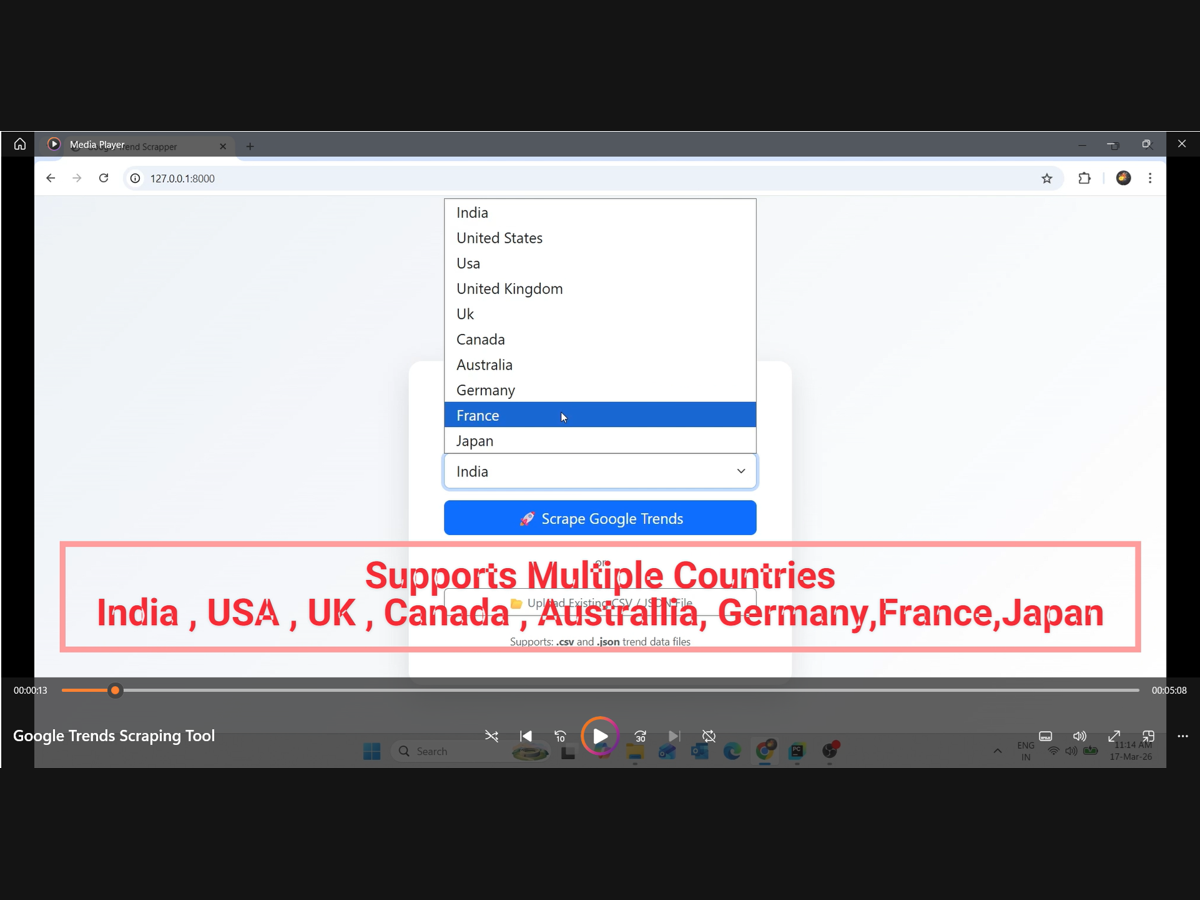Pick Germany from the dropdown options
Image resolution: width=1200 pixels, height=900 pixels.
600,390
